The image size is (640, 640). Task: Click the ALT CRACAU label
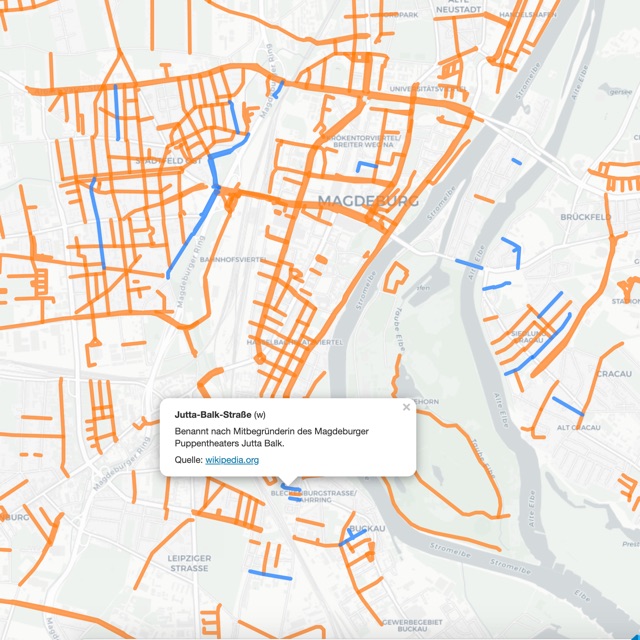pyautogui.click(x=579, y=427)
